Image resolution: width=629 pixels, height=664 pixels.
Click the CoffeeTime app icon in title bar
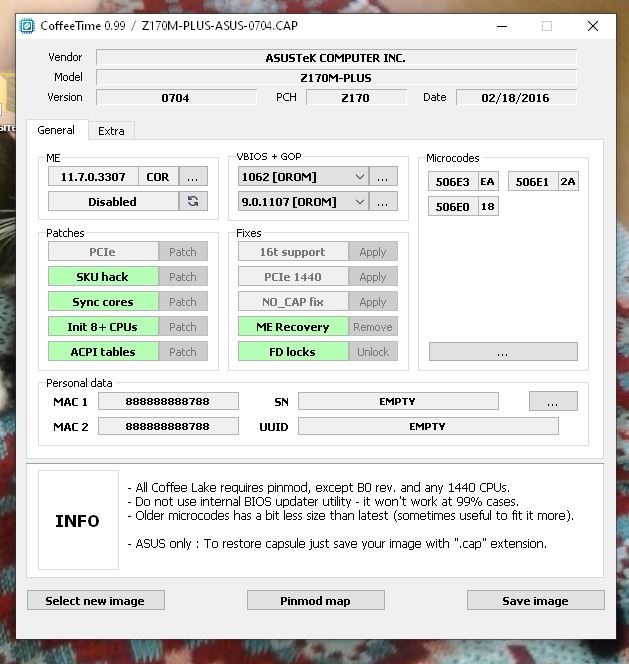click(x=27, y=26)
